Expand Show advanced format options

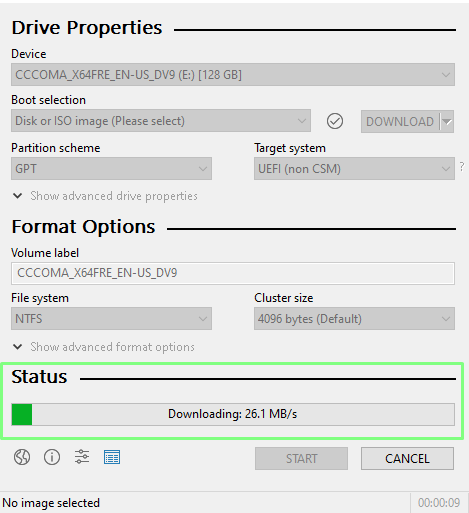(x=104, y=347)
